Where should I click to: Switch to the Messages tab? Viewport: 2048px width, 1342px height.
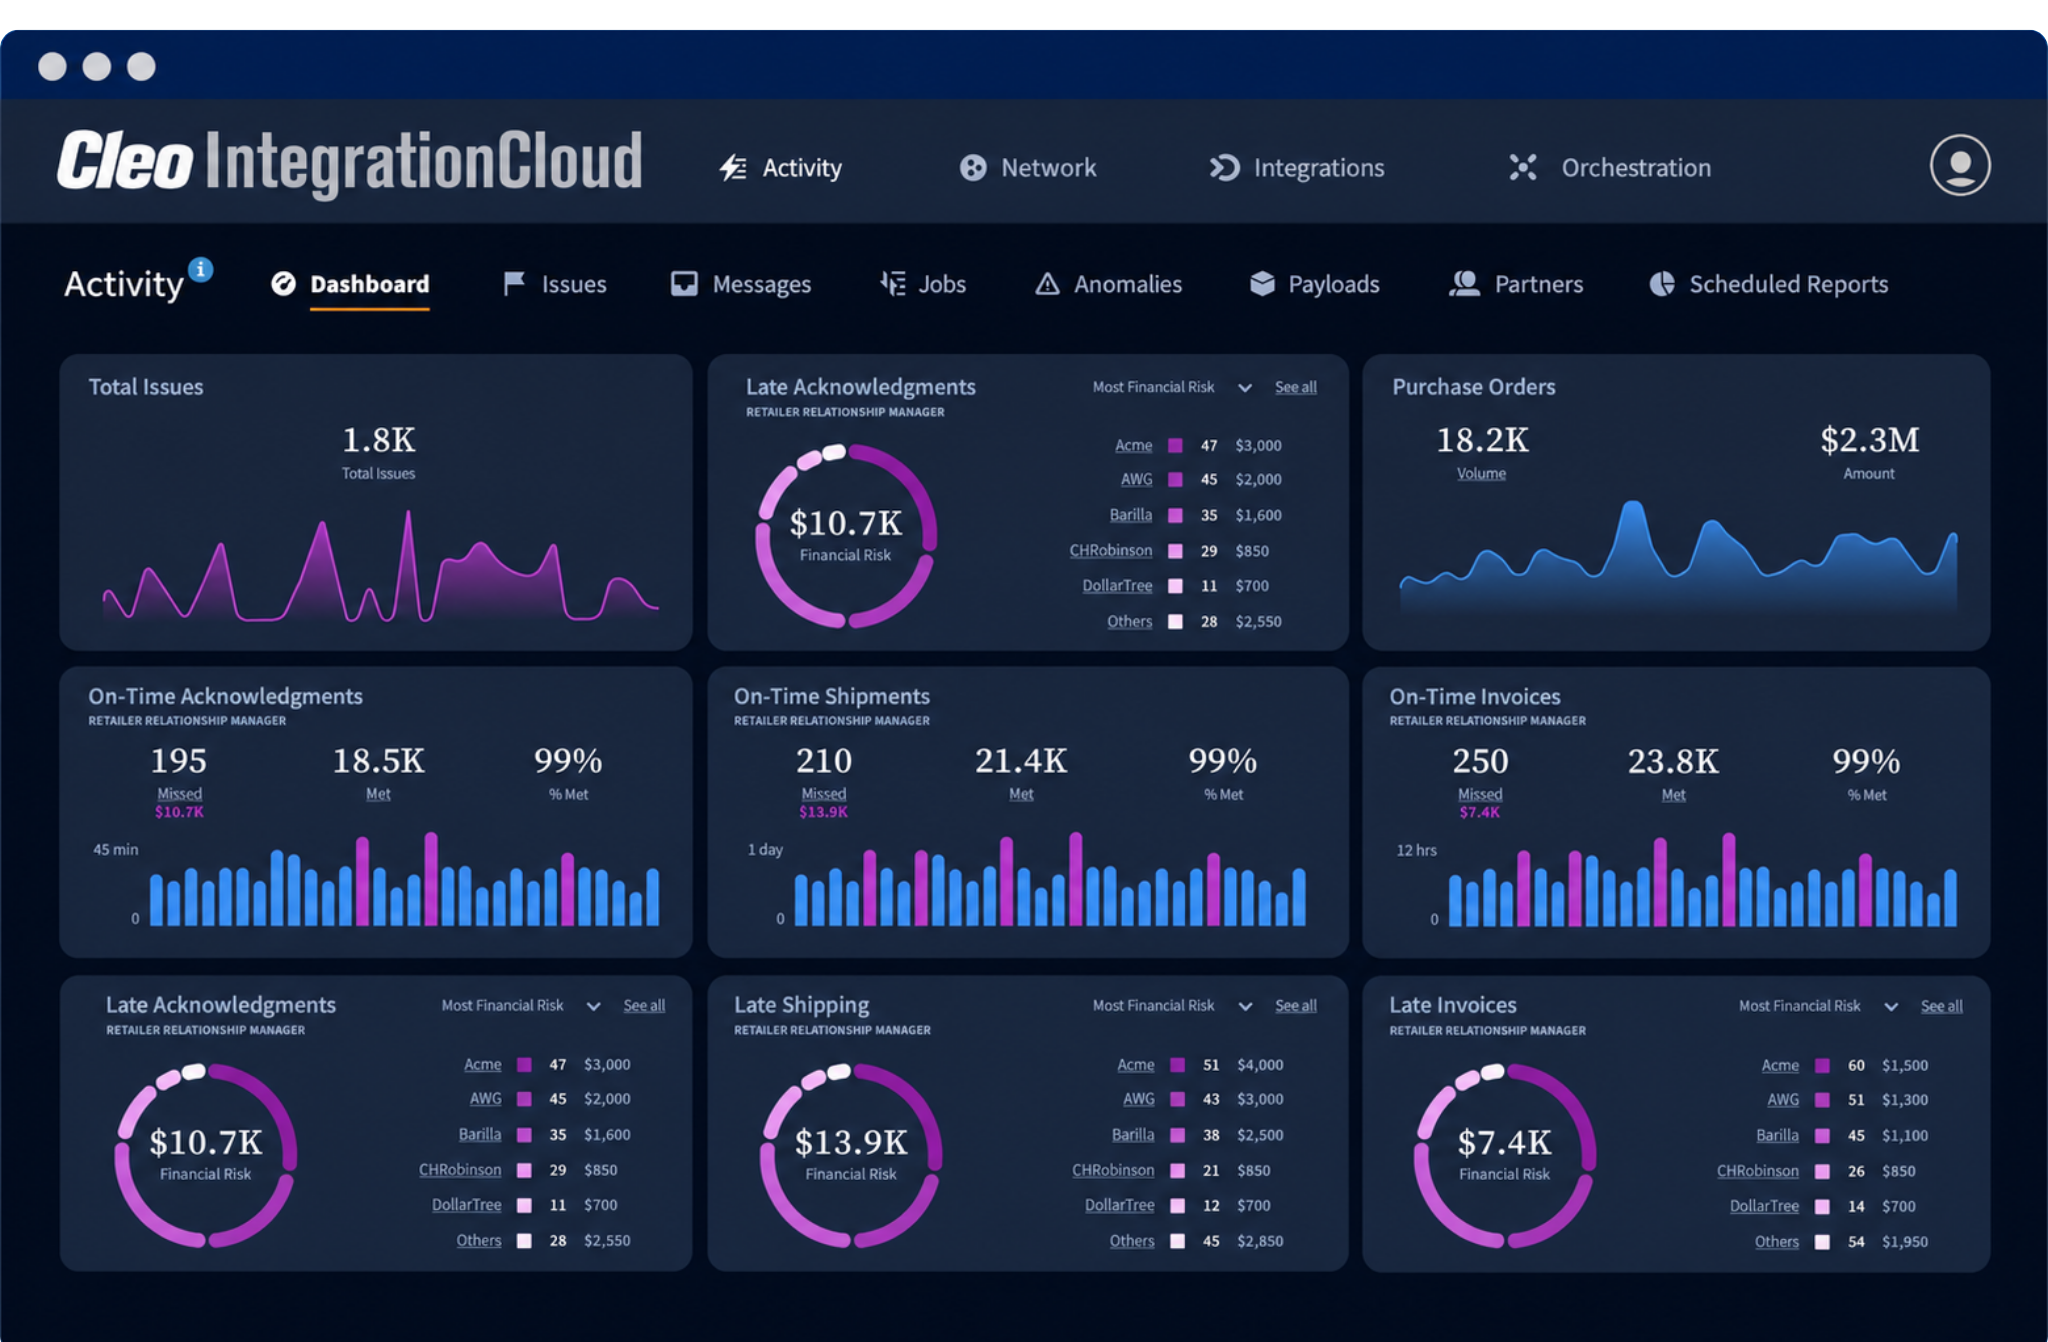point(762,284)
